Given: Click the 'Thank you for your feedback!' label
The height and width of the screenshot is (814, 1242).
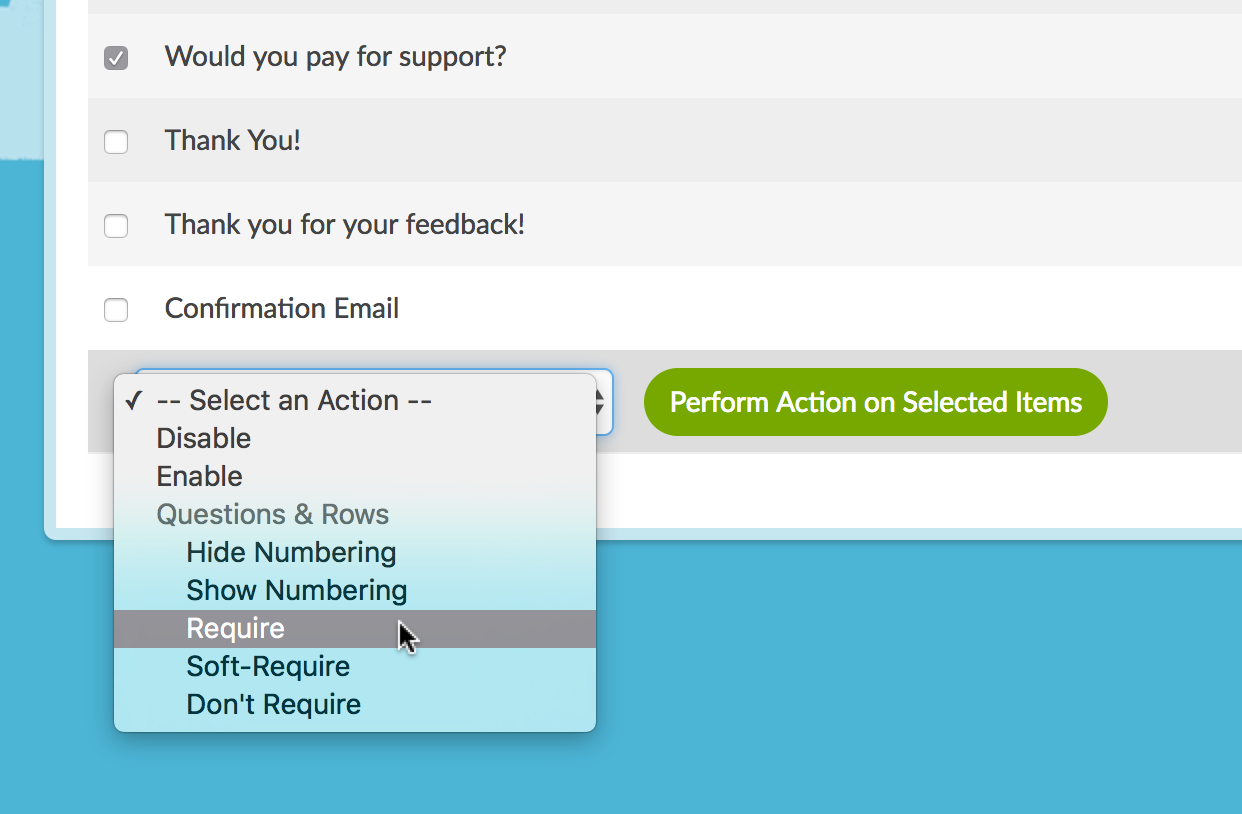Looking at the screenshot, I should pos(344,225).
